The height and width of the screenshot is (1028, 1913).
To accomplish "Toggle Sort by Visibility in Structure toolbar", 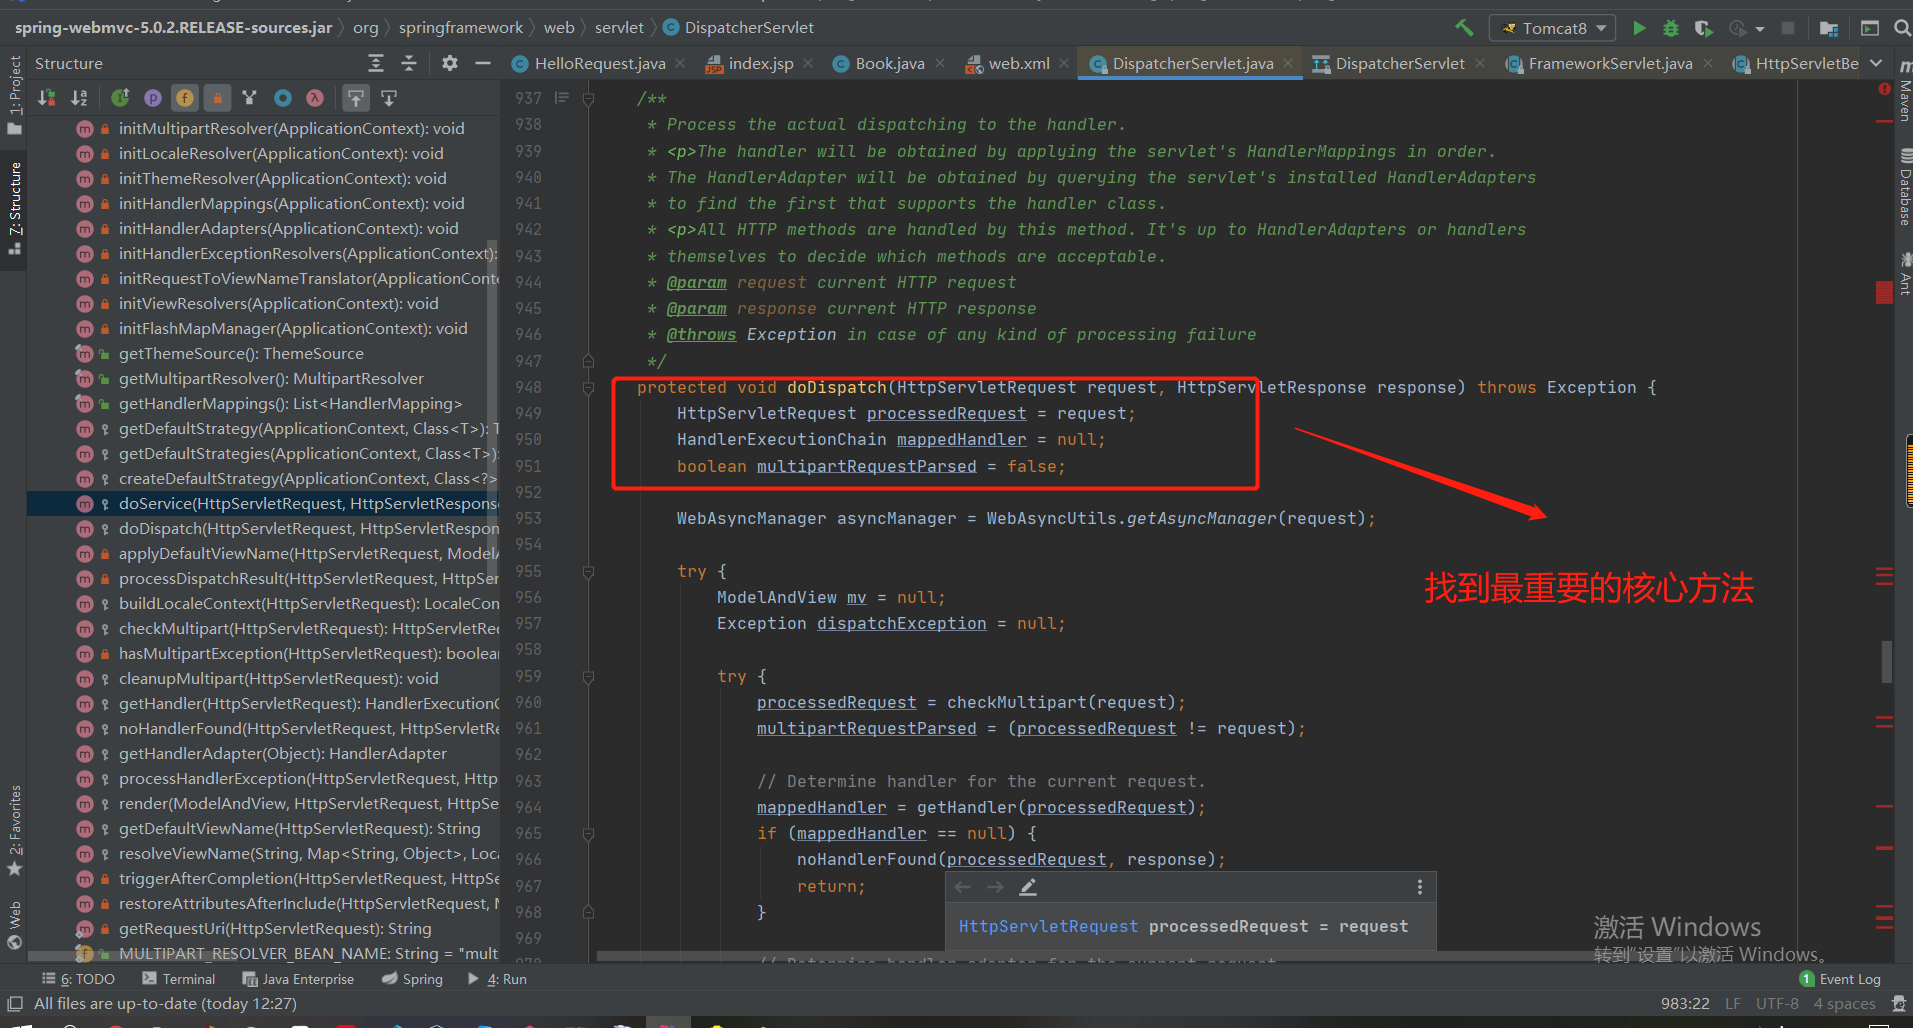I will pos(46,97).
